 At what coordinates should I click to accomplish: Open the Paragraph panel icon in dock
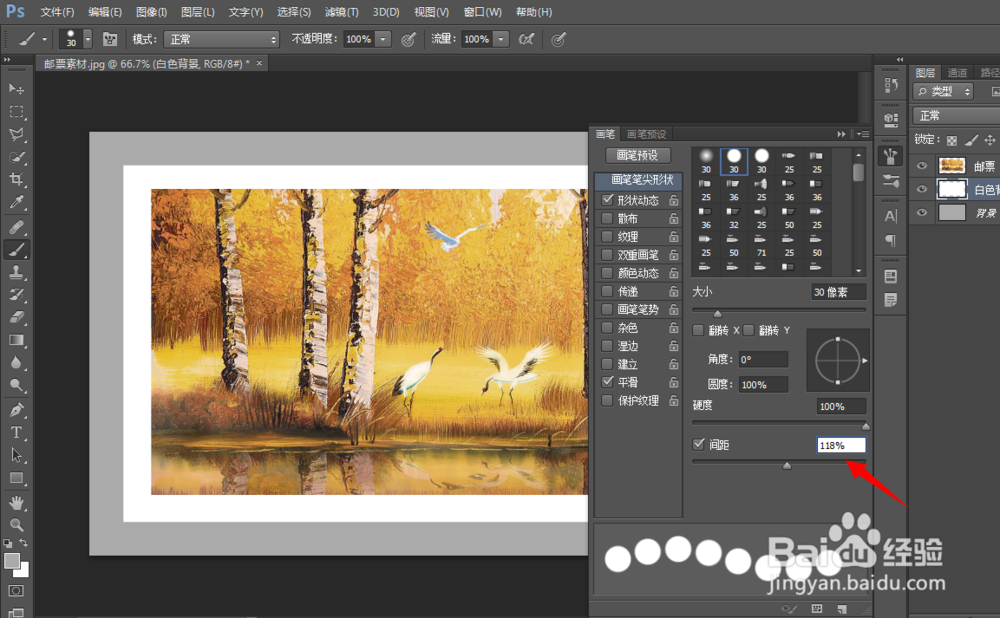pos(890,240)
